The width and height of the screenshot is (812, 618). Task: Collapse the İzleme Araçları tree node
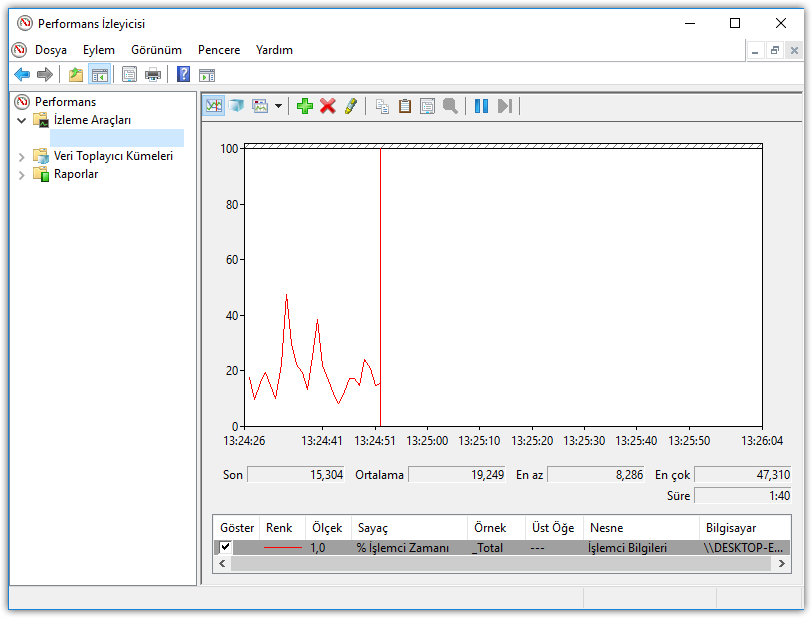point(22,121)
